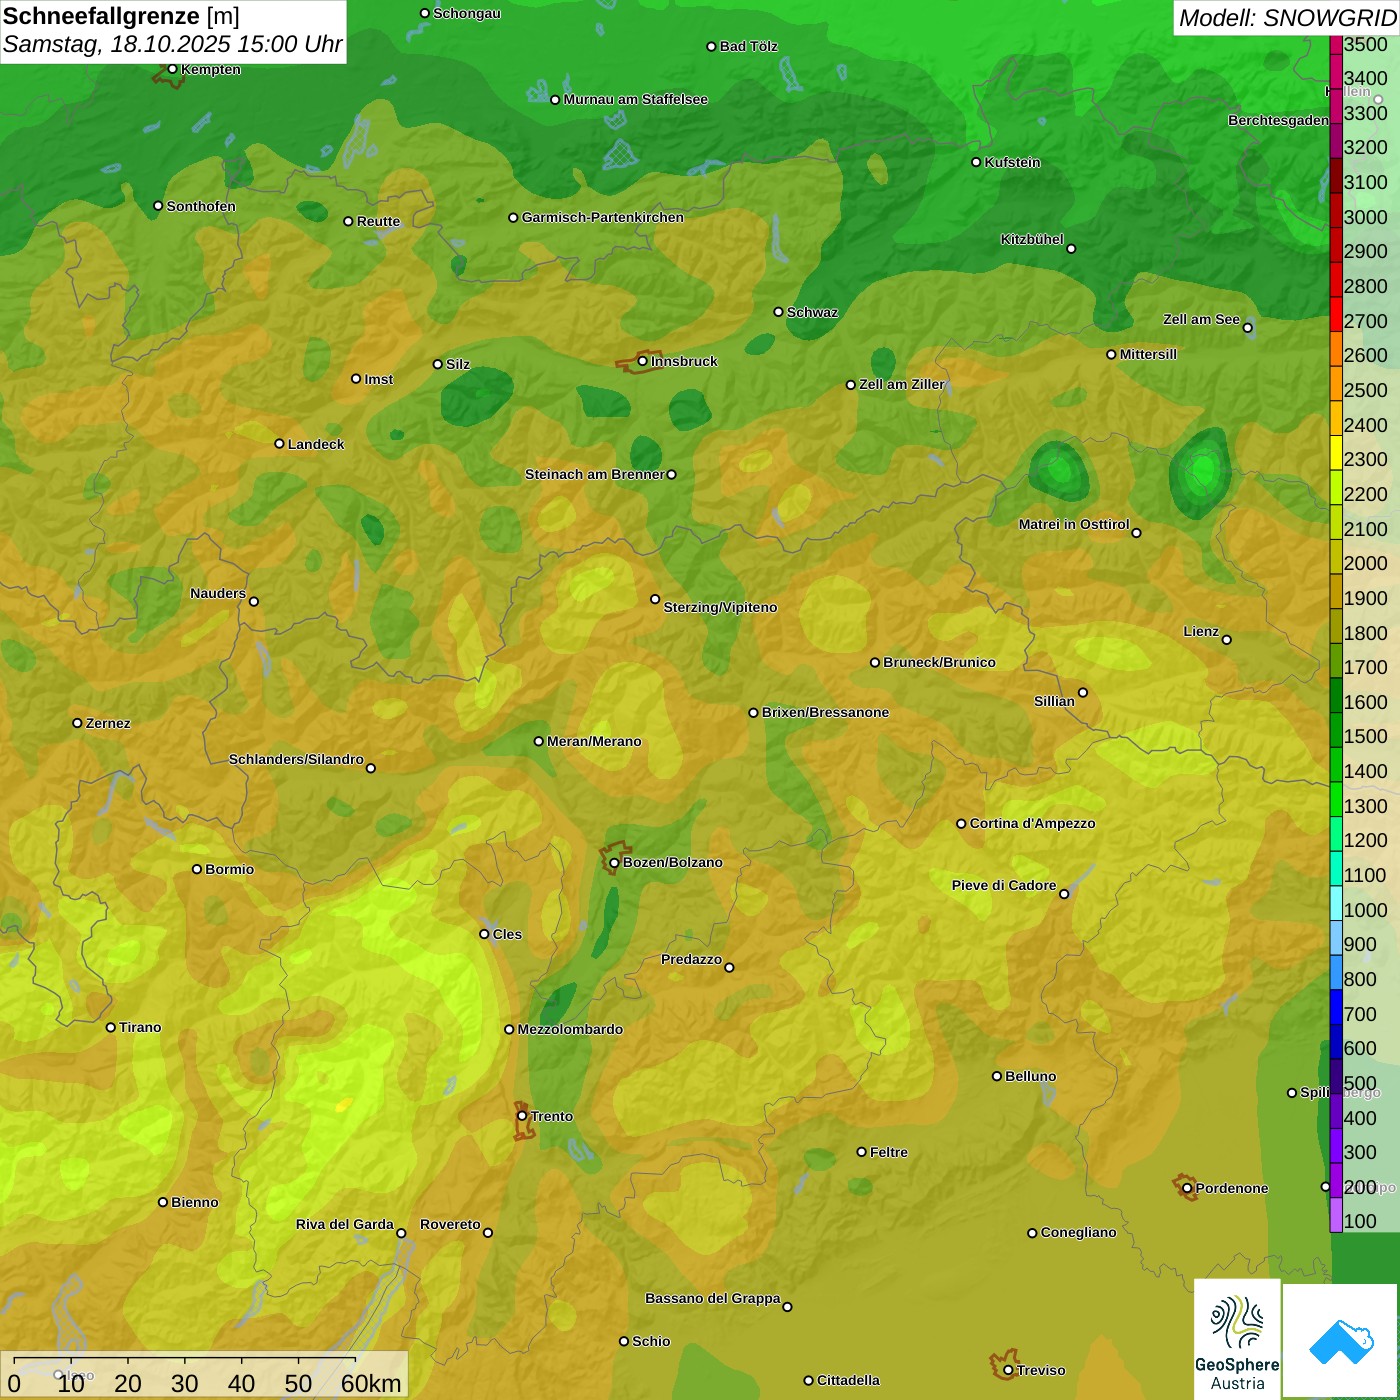Screen dimensions: 1400x1400
Task: Click the Innsbruck city marker dot
Action: 643,361
